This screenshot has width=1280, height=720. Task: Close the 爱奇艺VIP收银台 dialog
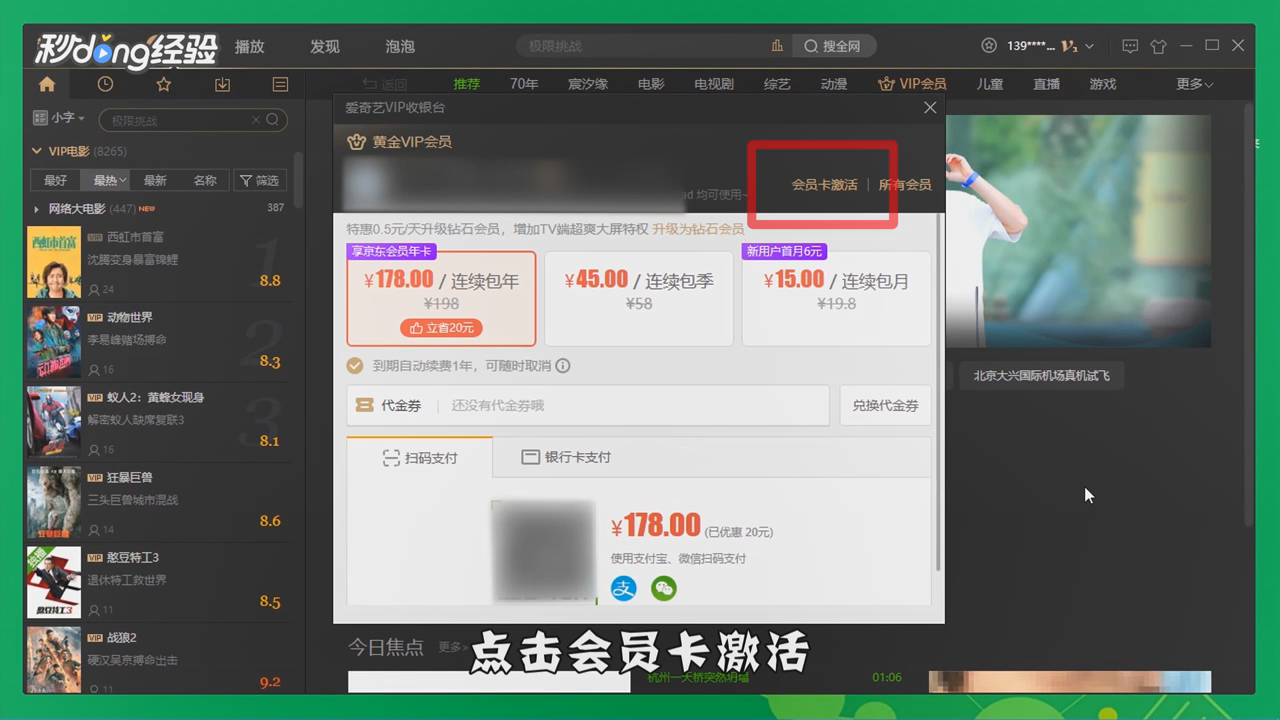click(x=930, y=107)
